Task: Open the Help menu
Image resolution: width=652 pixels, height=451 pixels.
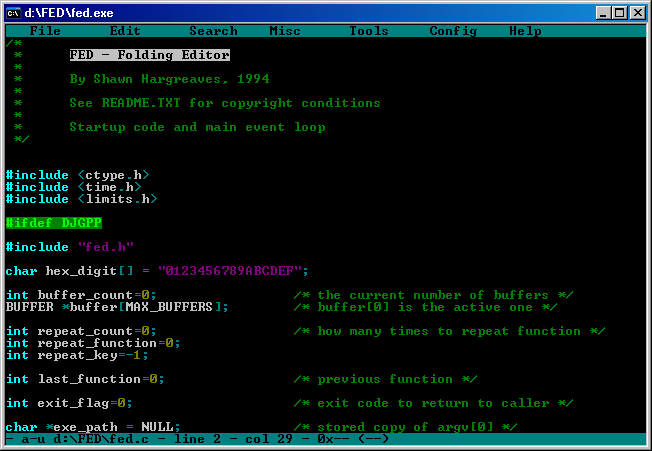Action: 525,31
